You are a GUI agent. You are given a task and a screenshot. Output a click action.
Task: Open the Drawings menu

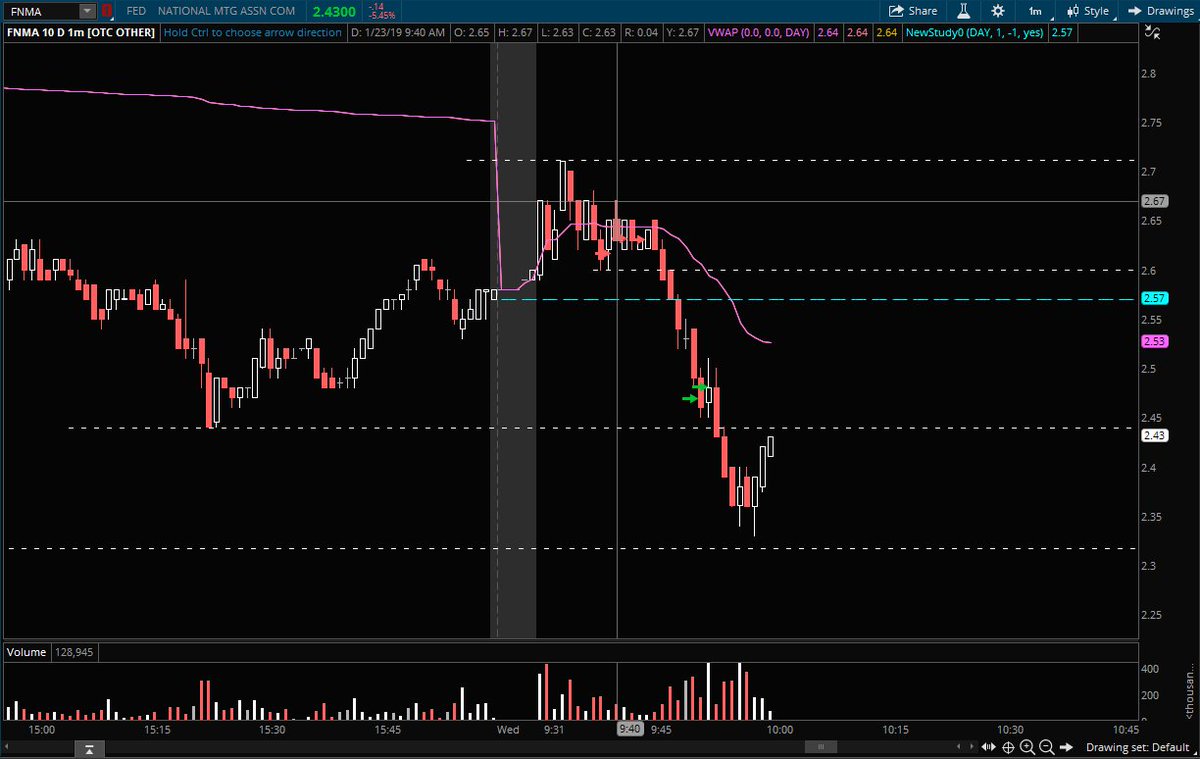1161,11
